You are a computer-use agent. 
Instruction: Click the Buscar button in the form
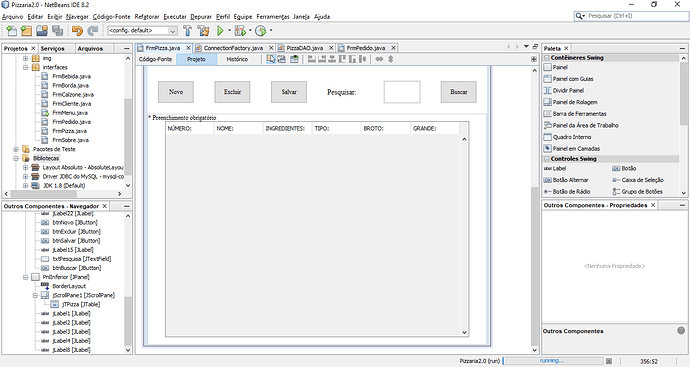coord(459,92)
